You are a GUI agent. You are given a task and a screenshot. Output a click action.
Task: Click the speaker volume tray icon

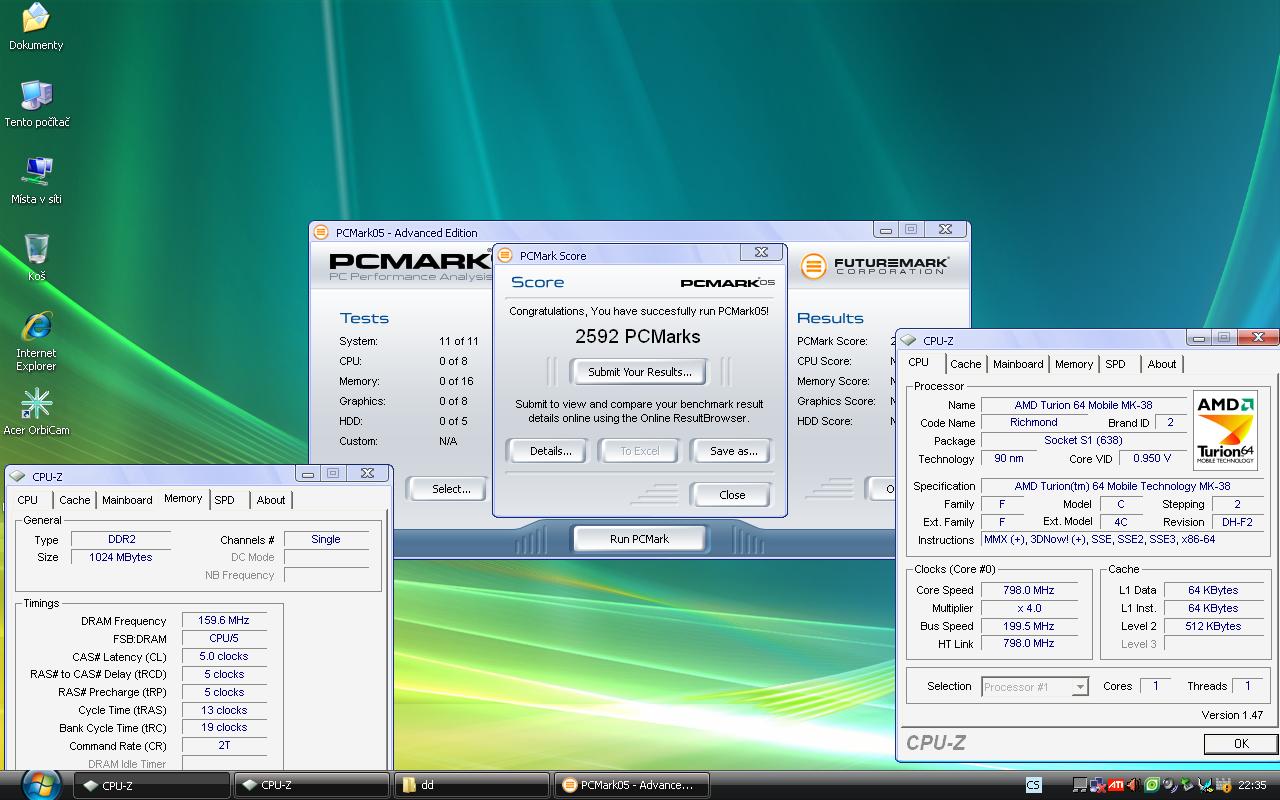(x=1133, y=785)
